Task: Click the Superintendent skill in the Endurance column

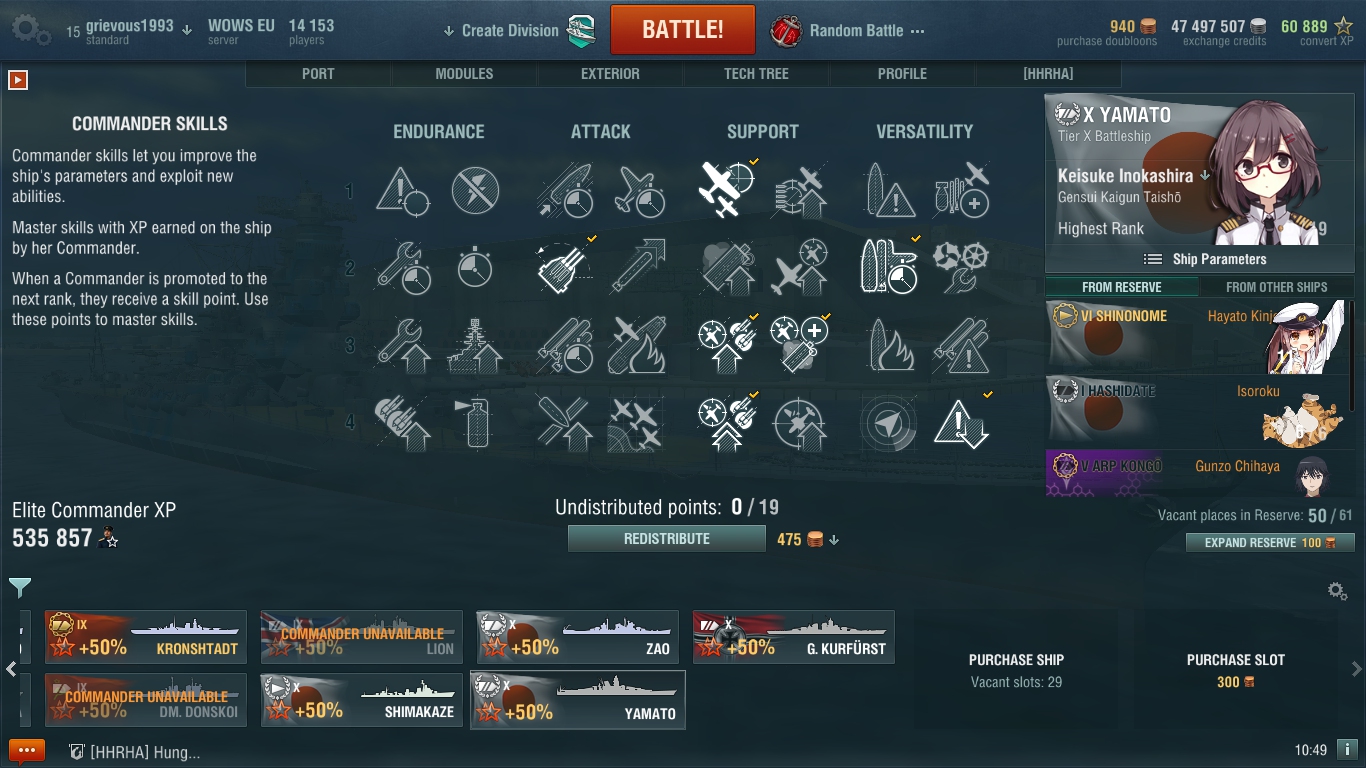Action: coord(402,345)
